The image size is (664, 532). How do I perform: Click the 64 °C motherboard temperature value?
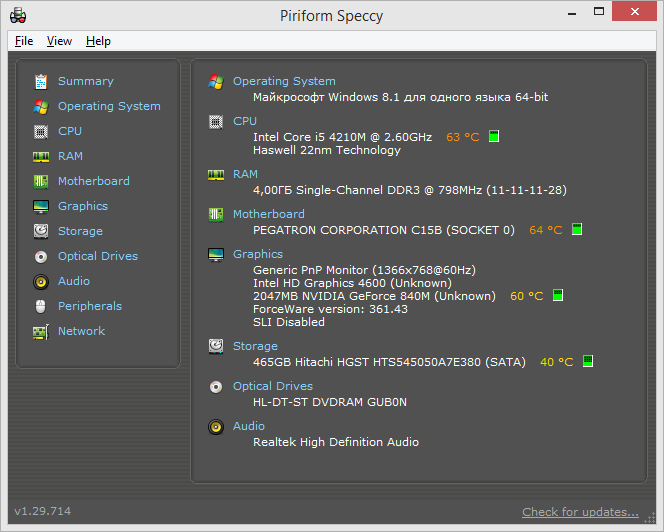545,230
